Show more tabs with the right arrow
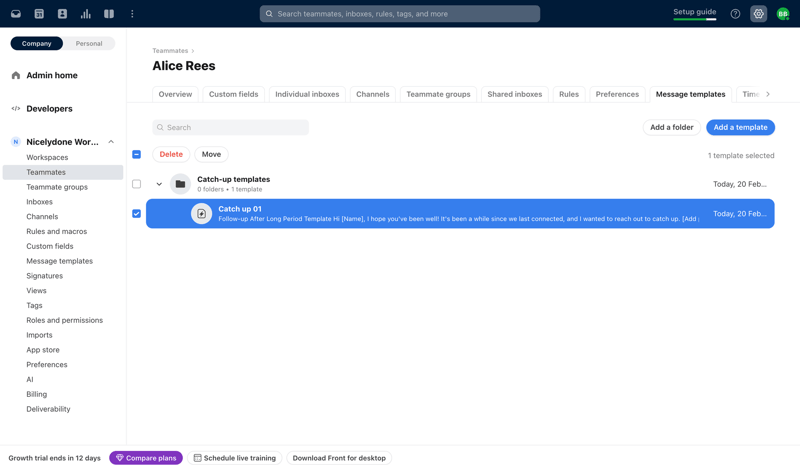Image resolution: width=800 pixels, height=470 pixels. point(768,94)
